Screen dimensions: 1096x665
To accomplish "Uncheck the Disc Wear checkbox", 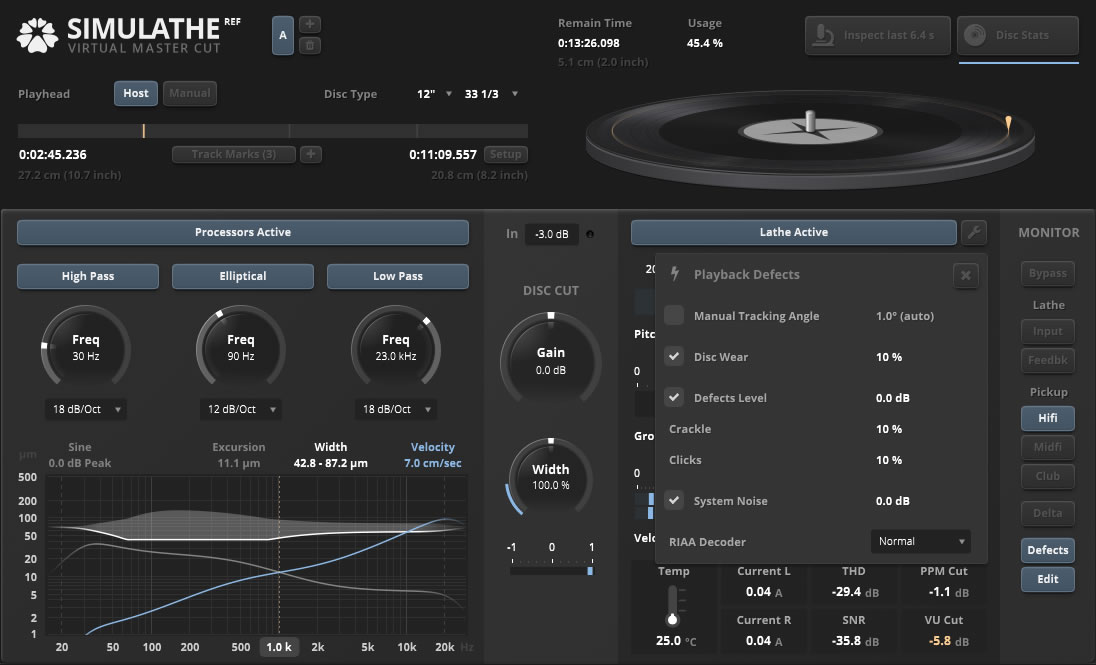I will click(674, 357).
